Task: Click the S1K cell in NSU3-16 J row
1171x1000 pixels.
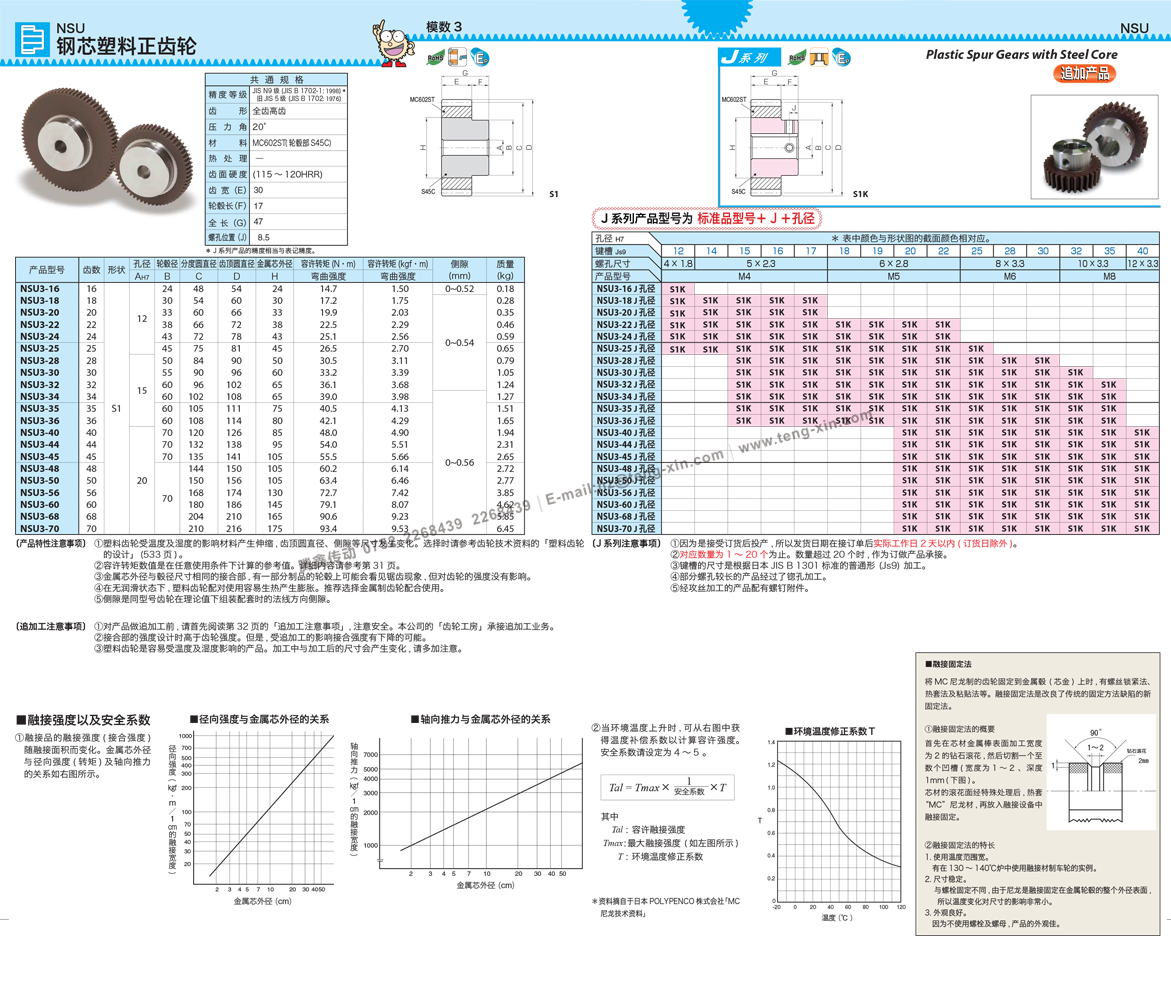Action: click(677, 289)
